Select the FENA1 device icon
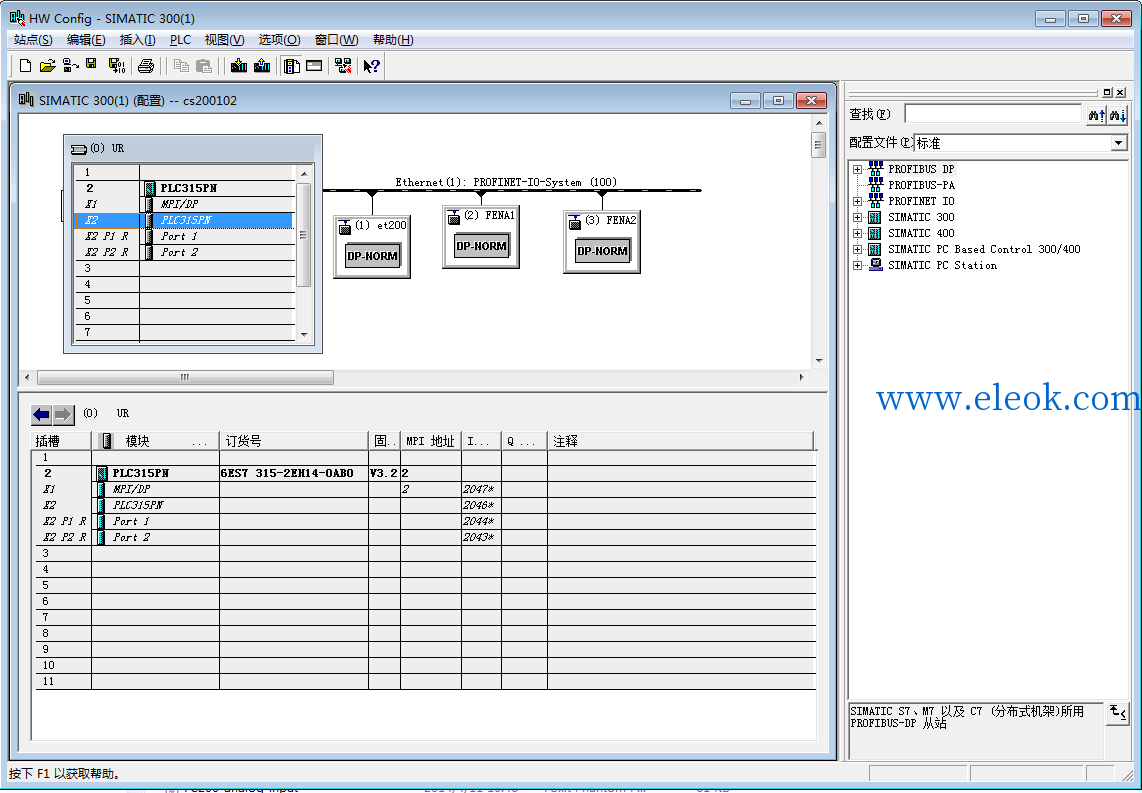The height and width of the screenshot is (793, 1142). [481, 237]
